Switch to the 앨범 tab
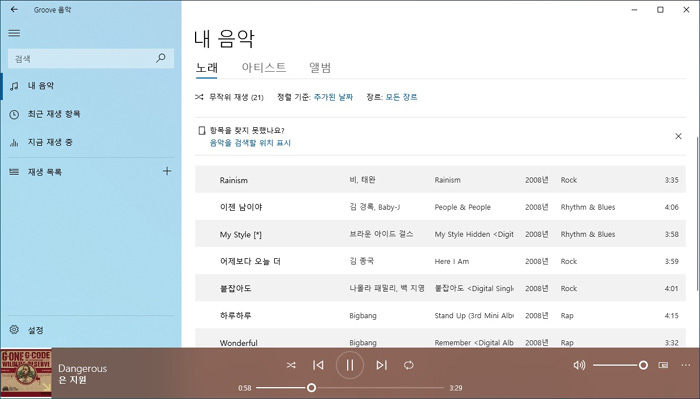The image size is (700, 399). coord(320,68)
